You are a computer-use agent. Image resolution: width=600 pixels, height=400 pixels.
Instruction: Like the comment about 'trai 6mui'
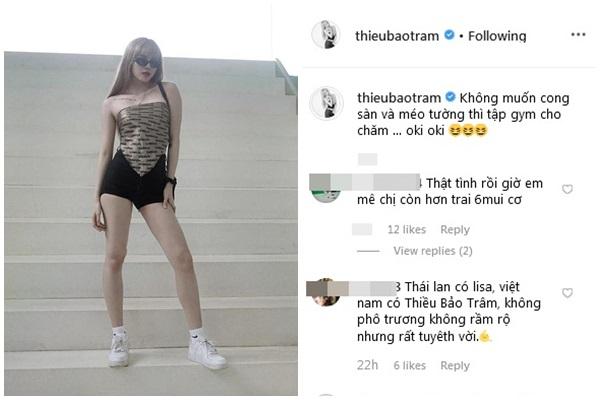click(x=567, y=189)
